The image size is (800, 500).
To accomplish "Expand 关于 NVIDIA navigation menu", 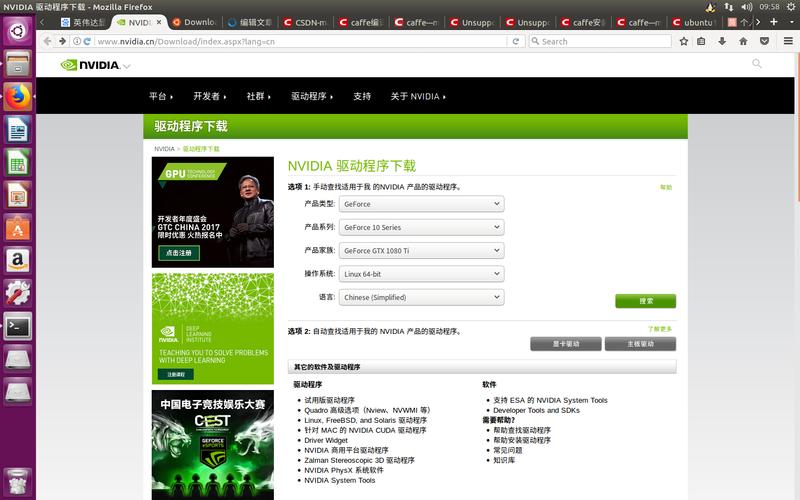I will 418,96.
